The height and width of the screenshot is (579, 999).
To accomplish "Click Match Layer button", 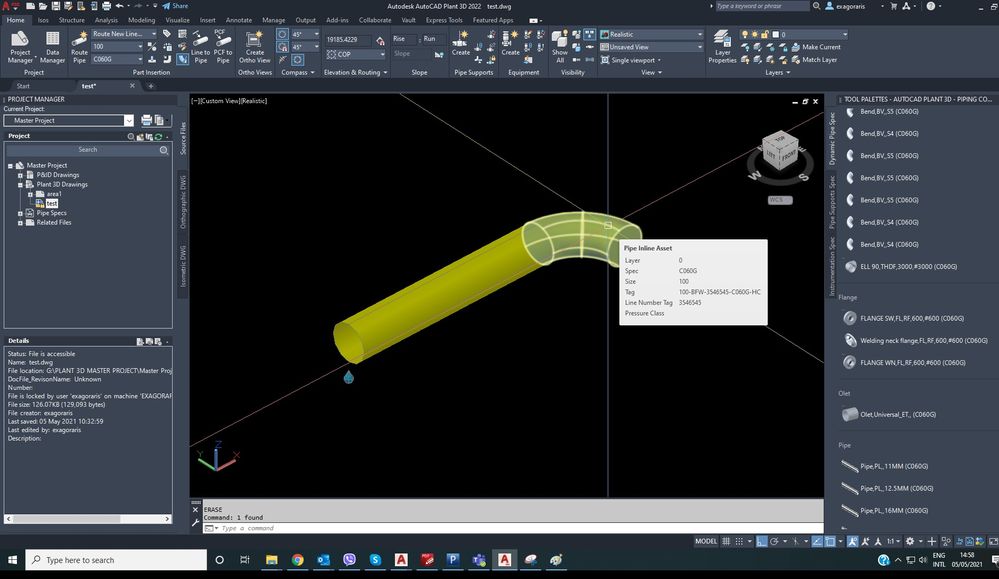I will (x=814, y=60).
